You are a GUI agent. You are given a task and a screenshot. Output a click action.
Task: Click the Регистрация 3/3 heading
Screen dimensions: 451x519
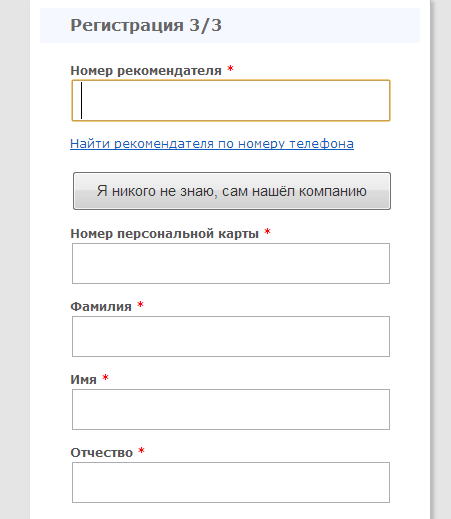coord(146,25)
